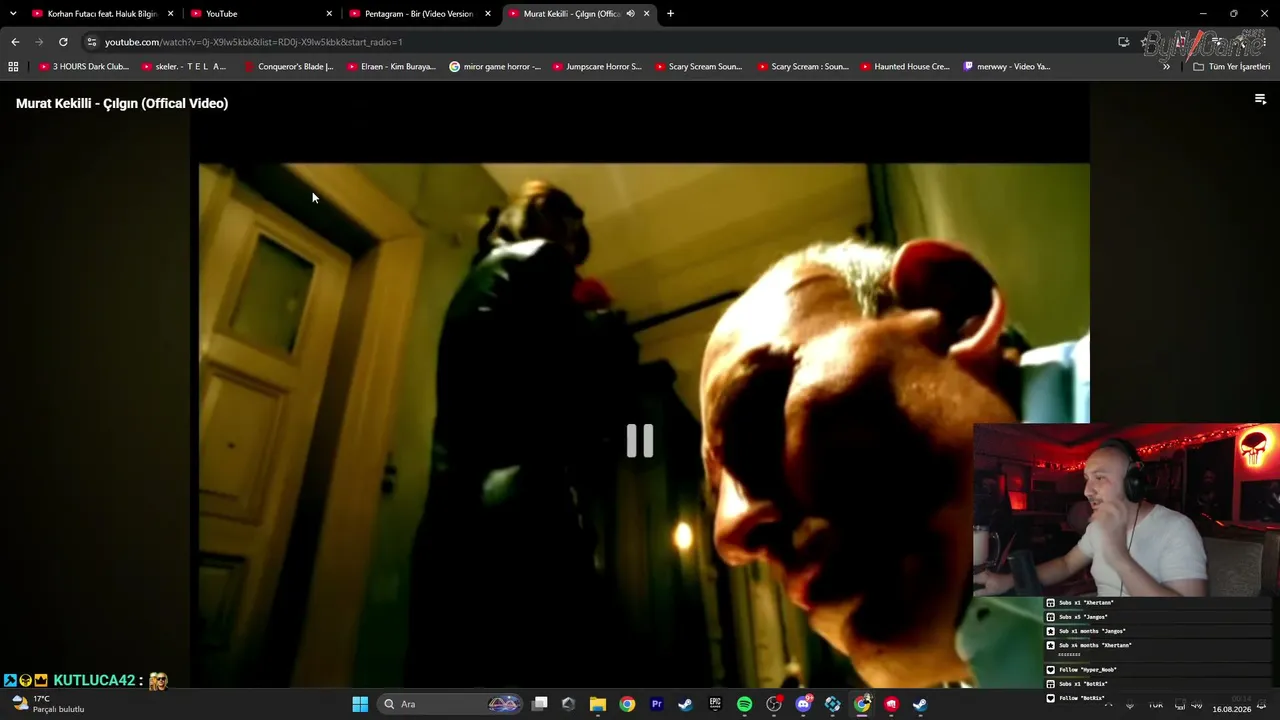1280x720 pixels.
Task: Switch to the YouTube tab
Action: point(262,14)
